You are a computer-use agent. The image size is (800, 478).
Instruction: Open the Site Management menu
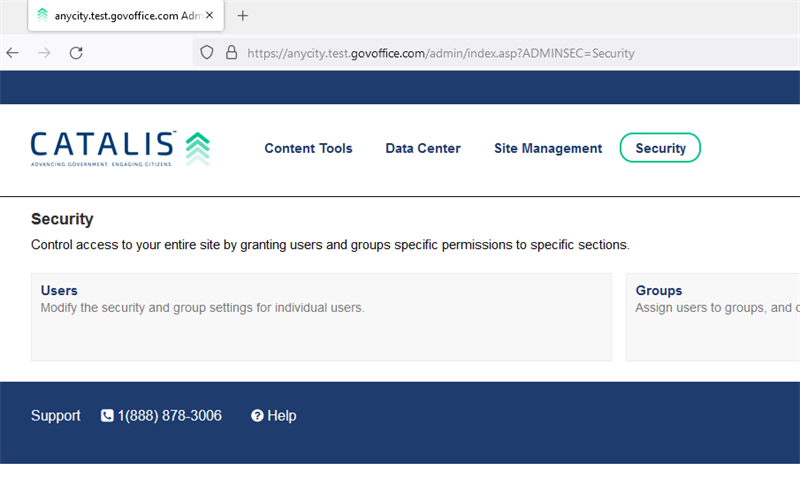click(x=548, y=148)
